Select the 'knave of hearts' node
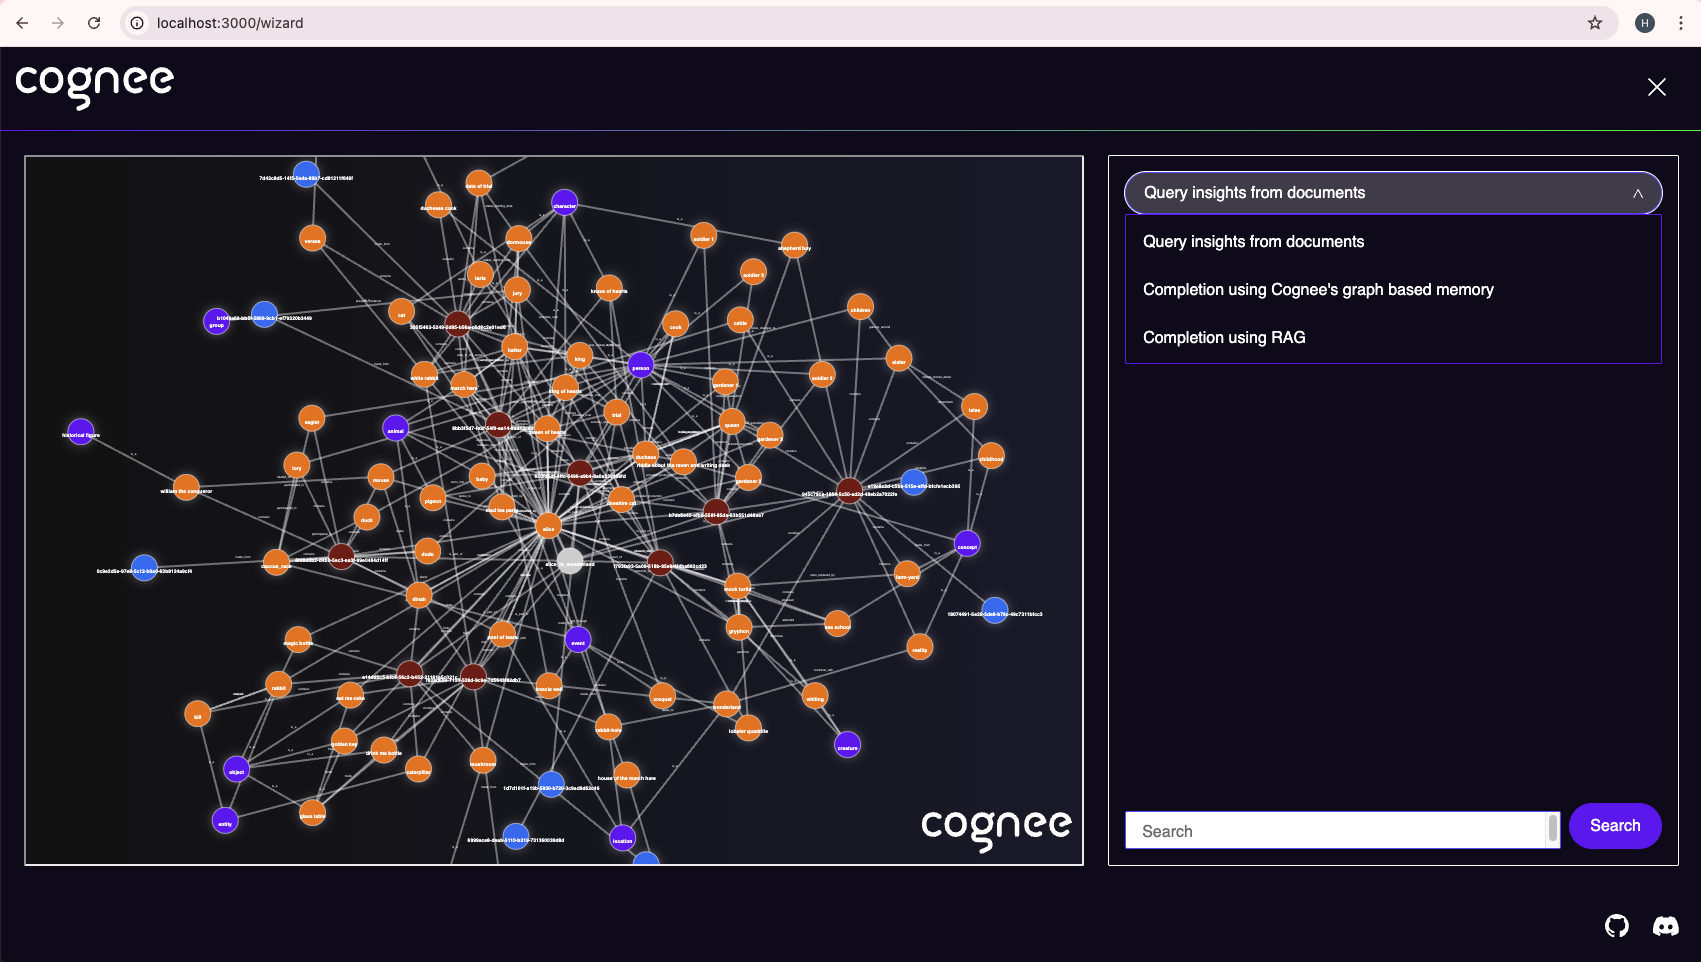 click(x=609, y=288)
